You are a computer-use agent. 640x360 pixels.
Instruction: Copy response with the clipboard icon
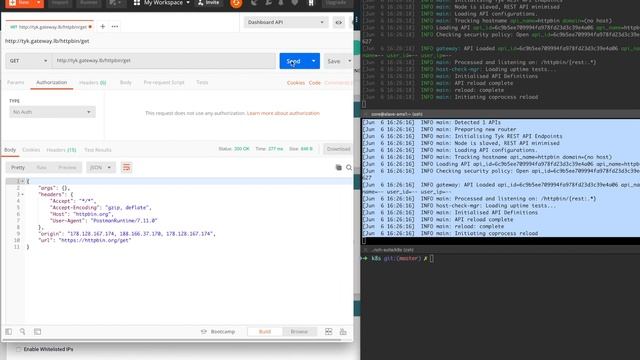[338, 167]
